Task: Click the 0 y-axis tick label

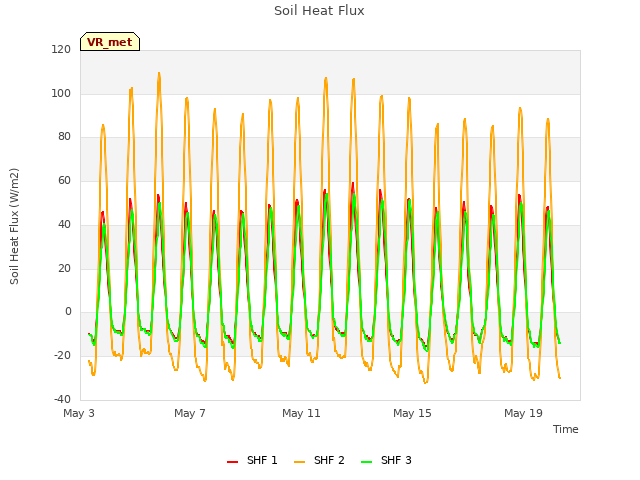Action: (68, 312)
